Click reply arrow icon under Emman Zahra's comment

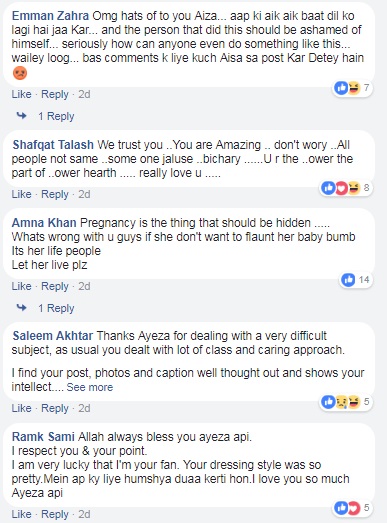[22, 116]
